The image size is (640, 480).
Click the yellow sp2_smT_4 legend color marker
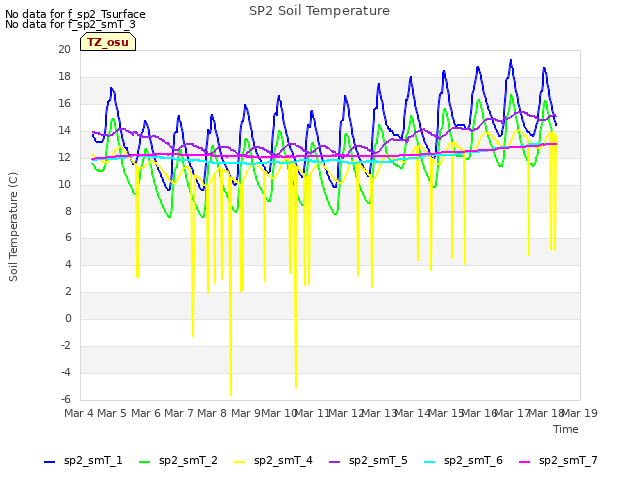click(240, 462)
